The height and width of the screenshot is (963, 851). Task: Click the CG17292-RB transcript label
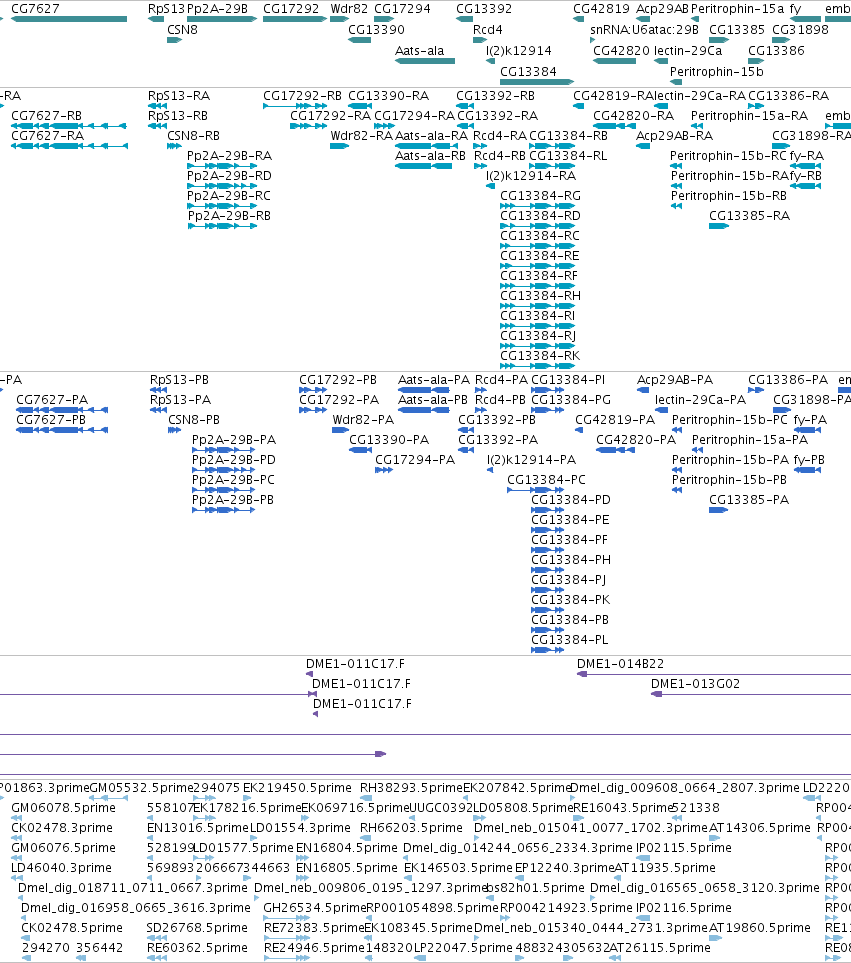point(303,95)
